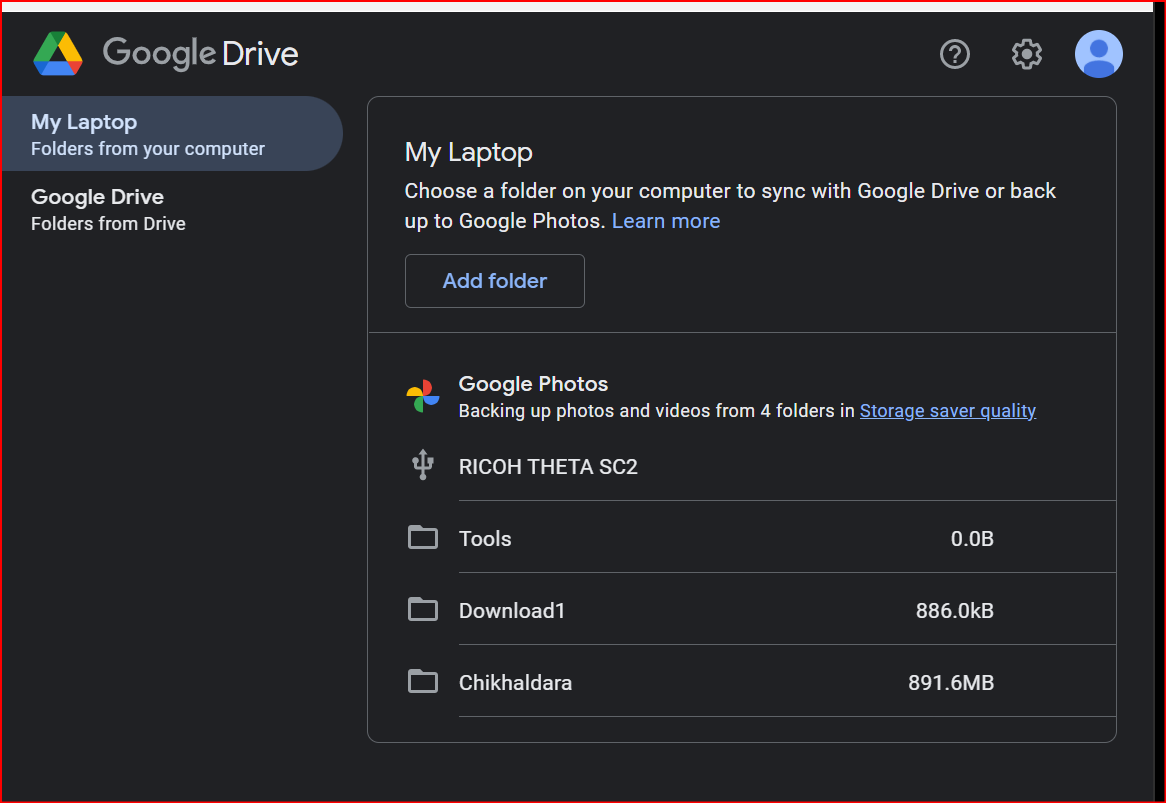Open the Chikhaldara folder entry
The height and width of the screenshot is (803, 1166).
pos(515,683)
